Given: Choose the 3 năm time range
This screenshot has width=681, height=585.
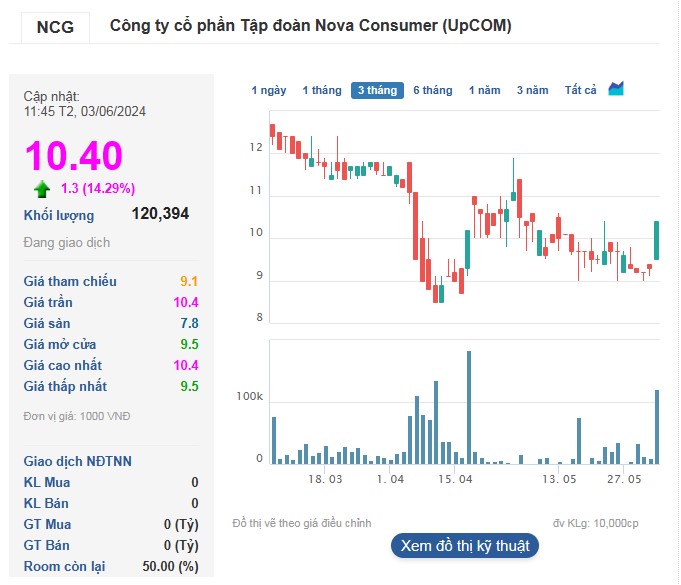Looking at the screenshot, I should tap(532, 90).
